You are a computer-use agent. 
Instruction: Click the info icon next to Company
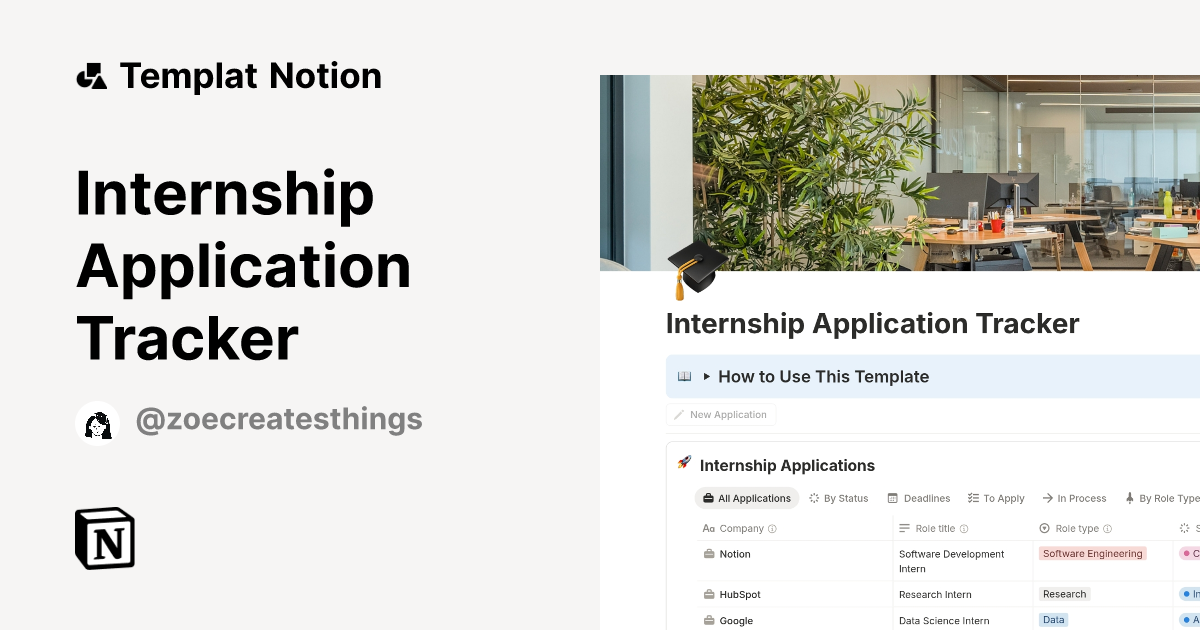click(x=773, y=528)
